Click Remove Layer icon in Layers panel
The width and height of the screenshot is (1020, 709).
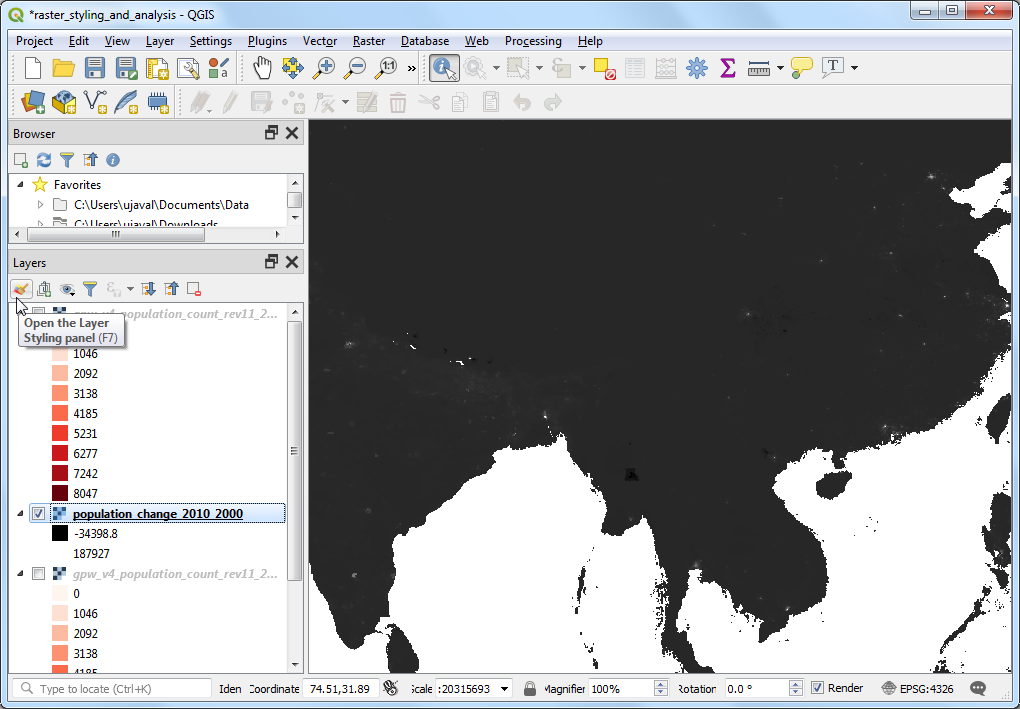[x=194, y=289]
